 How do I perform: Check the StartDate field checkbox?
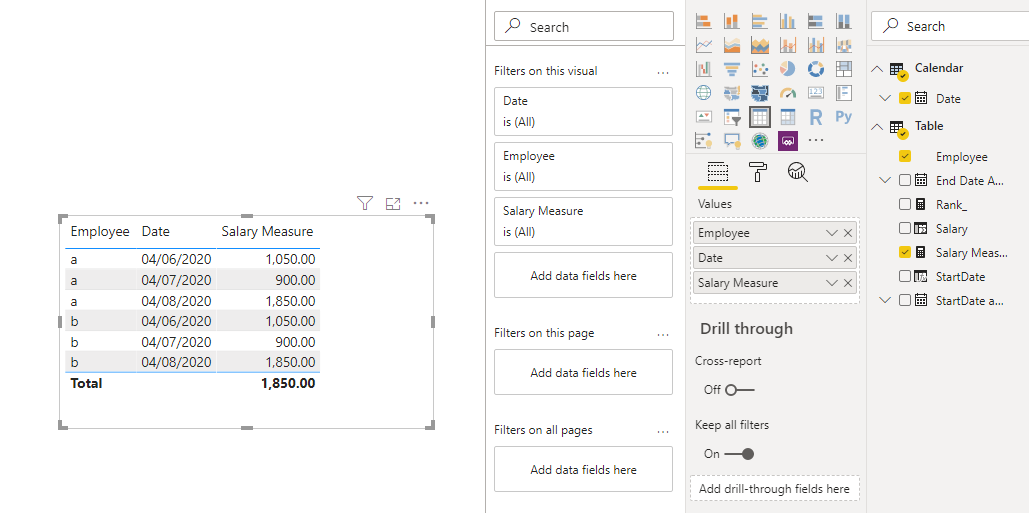point(905,276)
